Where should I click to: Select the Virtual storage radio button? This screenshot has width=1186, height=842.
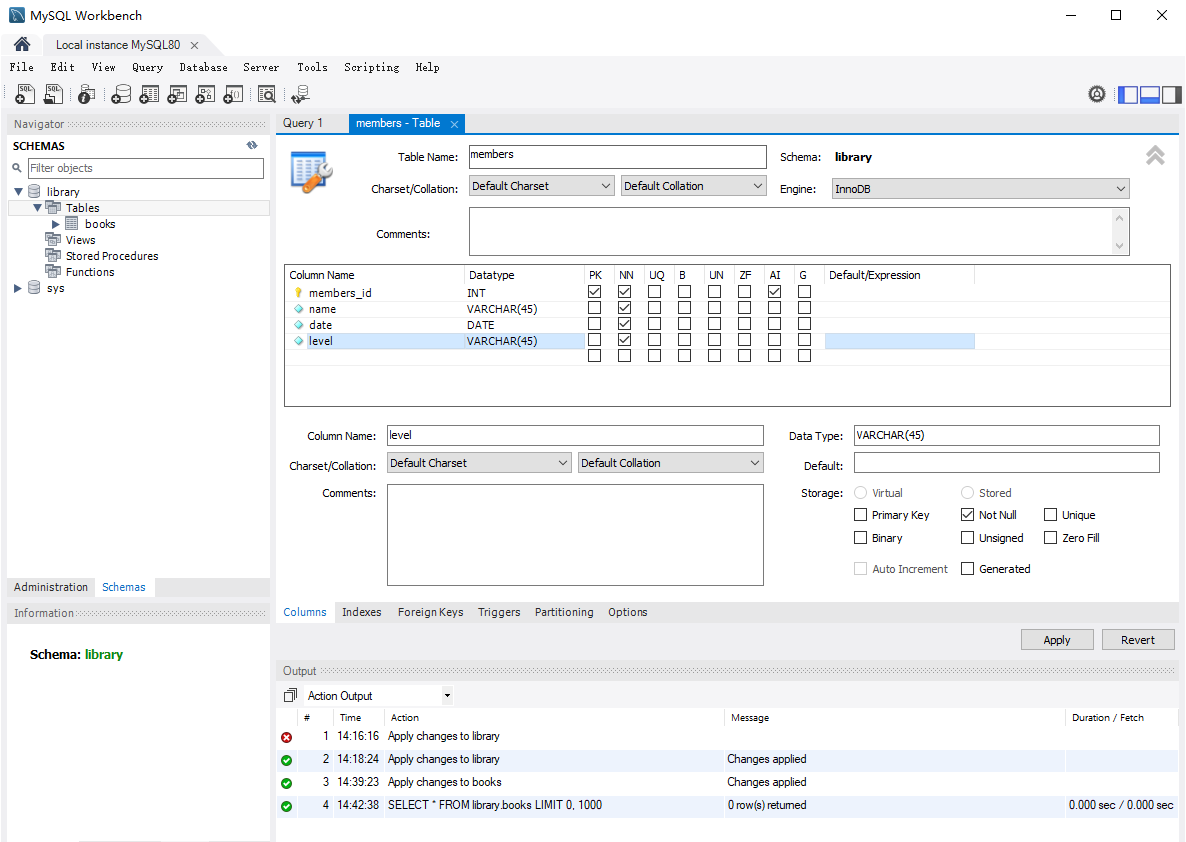(860, 492)
